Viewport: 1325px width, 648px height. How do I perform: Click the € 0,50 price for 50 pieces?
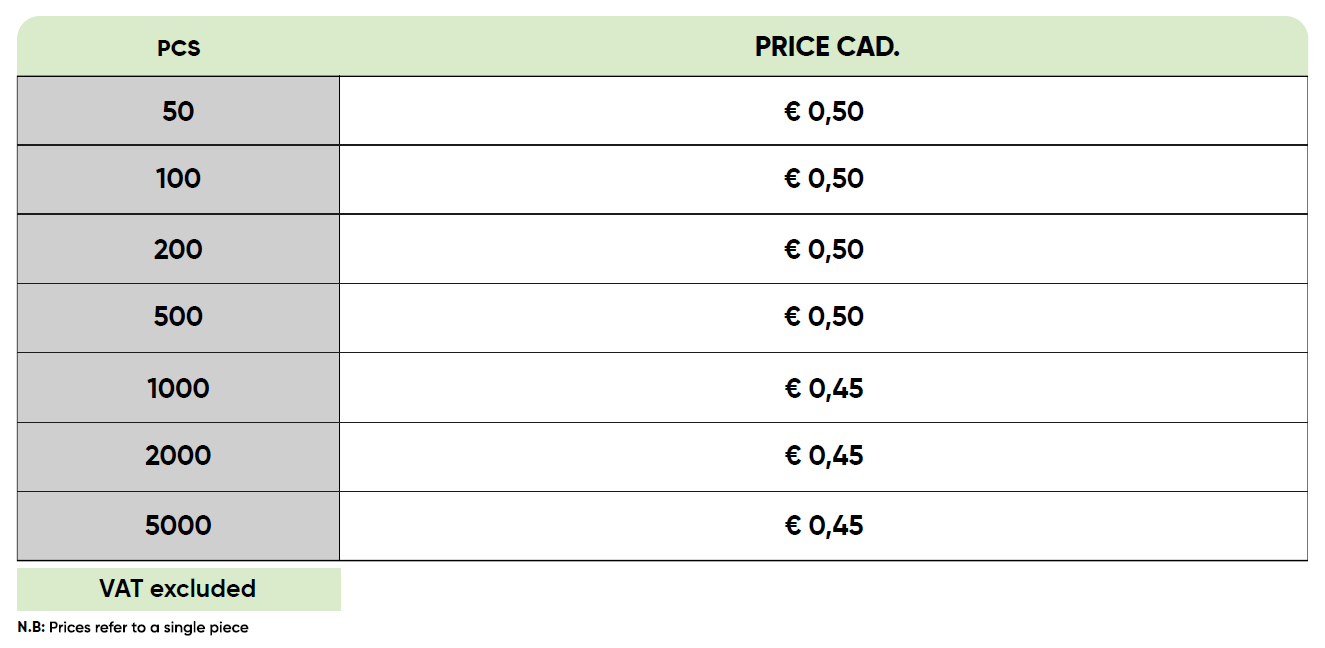[x=823, y=111]
